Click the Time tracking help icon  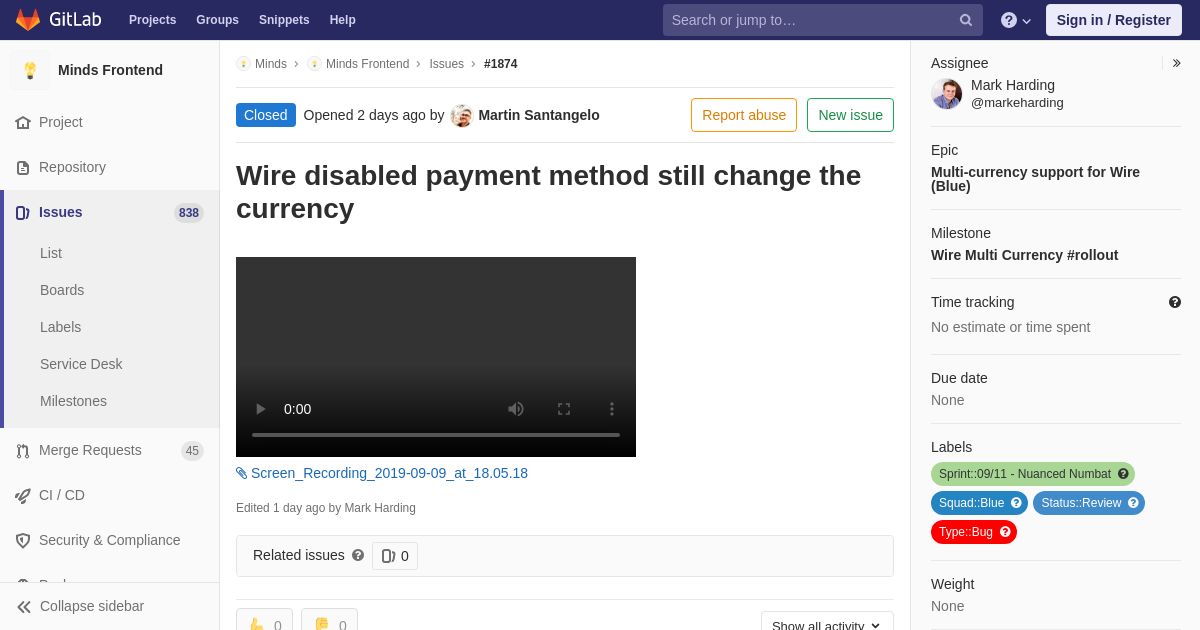(x=1175, y=302)
